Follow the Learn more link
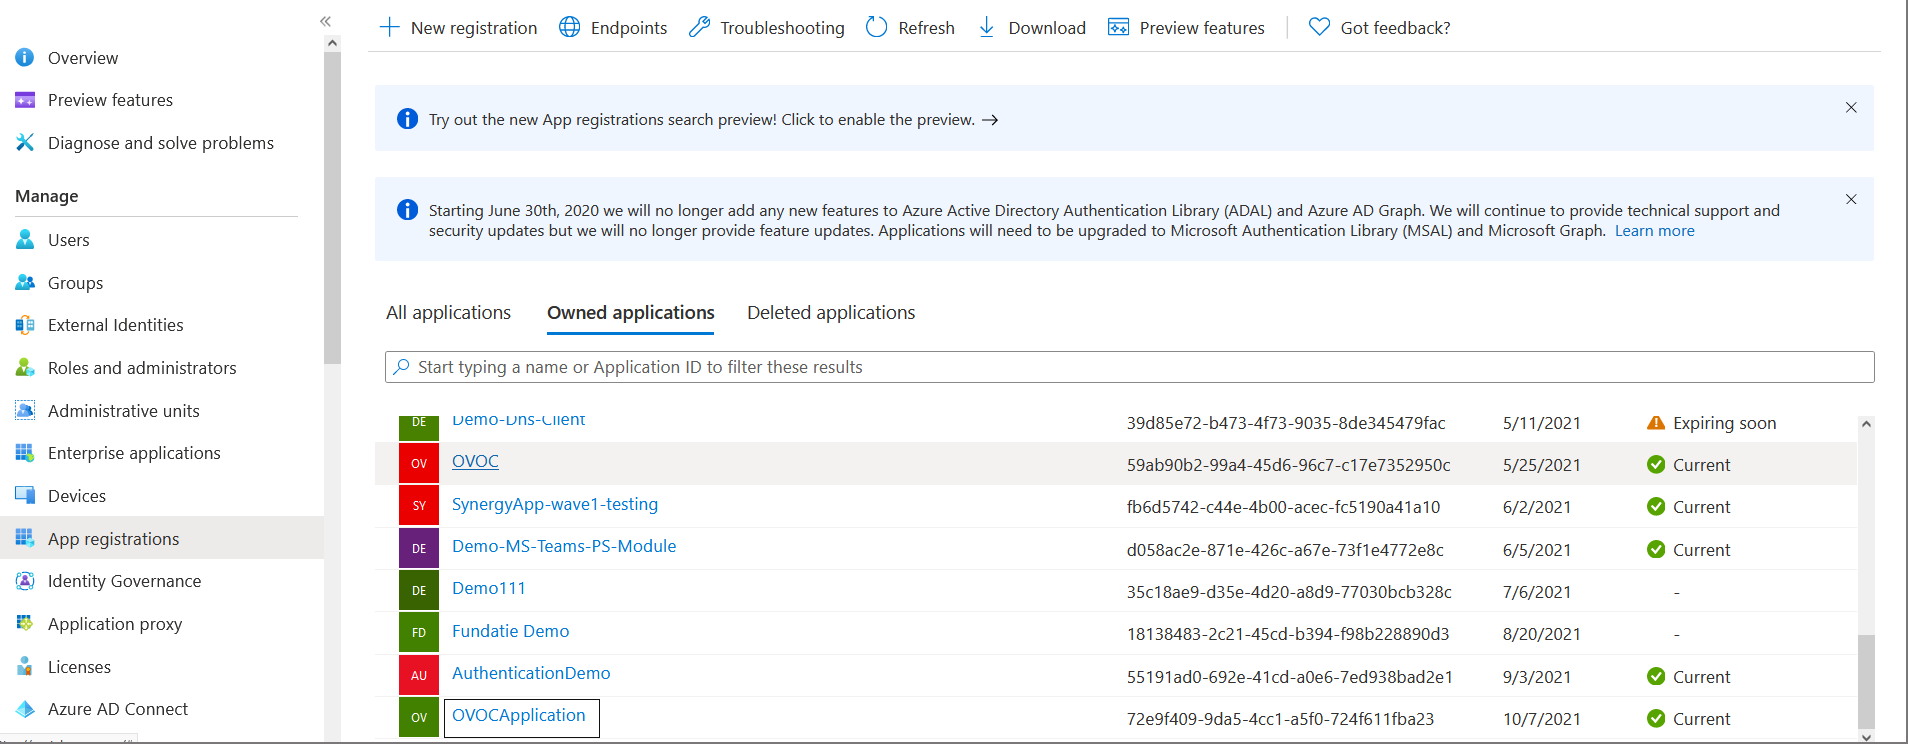Screen dimensions: 1908x744 (1654, 231)
